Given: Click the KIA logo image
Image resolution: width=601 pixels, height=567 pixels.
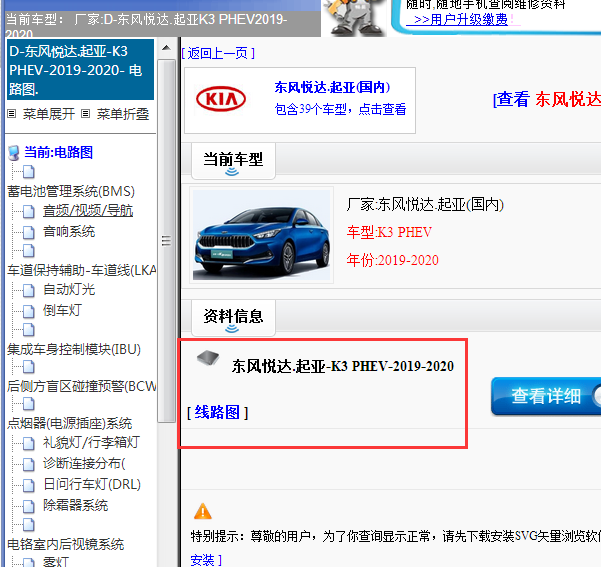Looking at the screenshot, I should 221,99.
